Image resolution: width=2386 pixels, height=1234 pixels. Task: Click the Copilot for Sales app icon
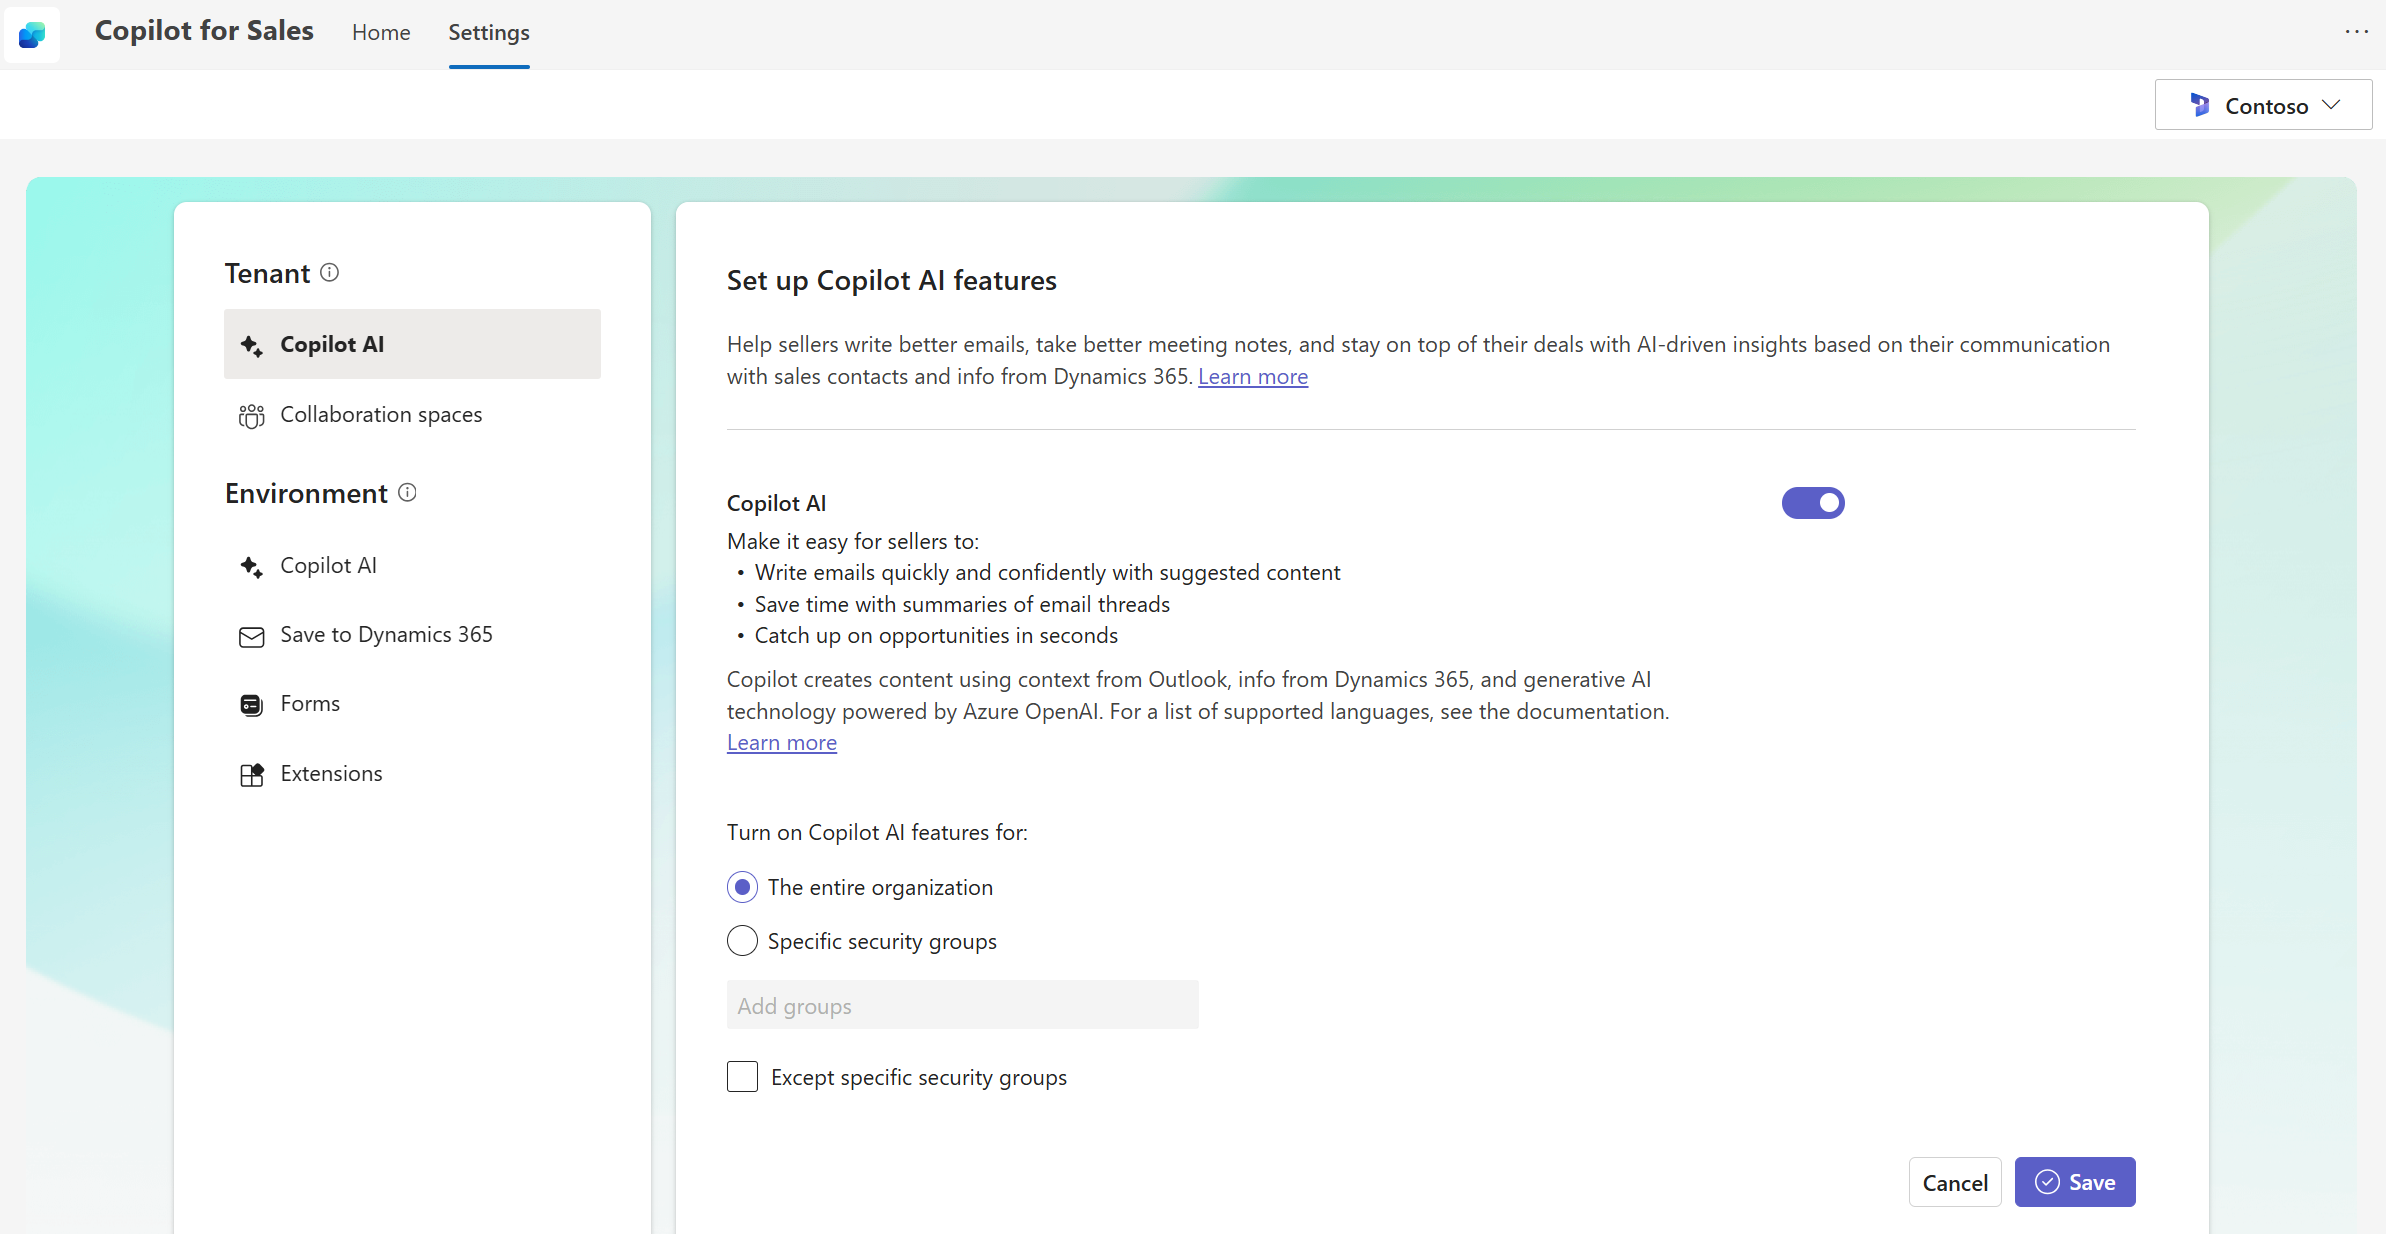pos(31,31)
